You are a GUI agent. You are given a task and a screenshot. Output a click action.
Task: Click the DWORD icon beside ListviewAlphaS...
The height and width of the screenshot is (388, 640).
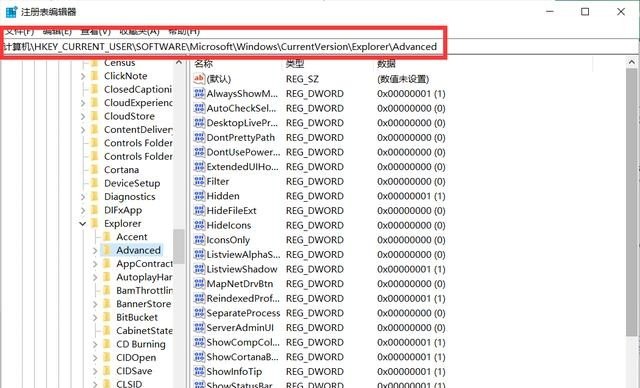click(199, 255)
